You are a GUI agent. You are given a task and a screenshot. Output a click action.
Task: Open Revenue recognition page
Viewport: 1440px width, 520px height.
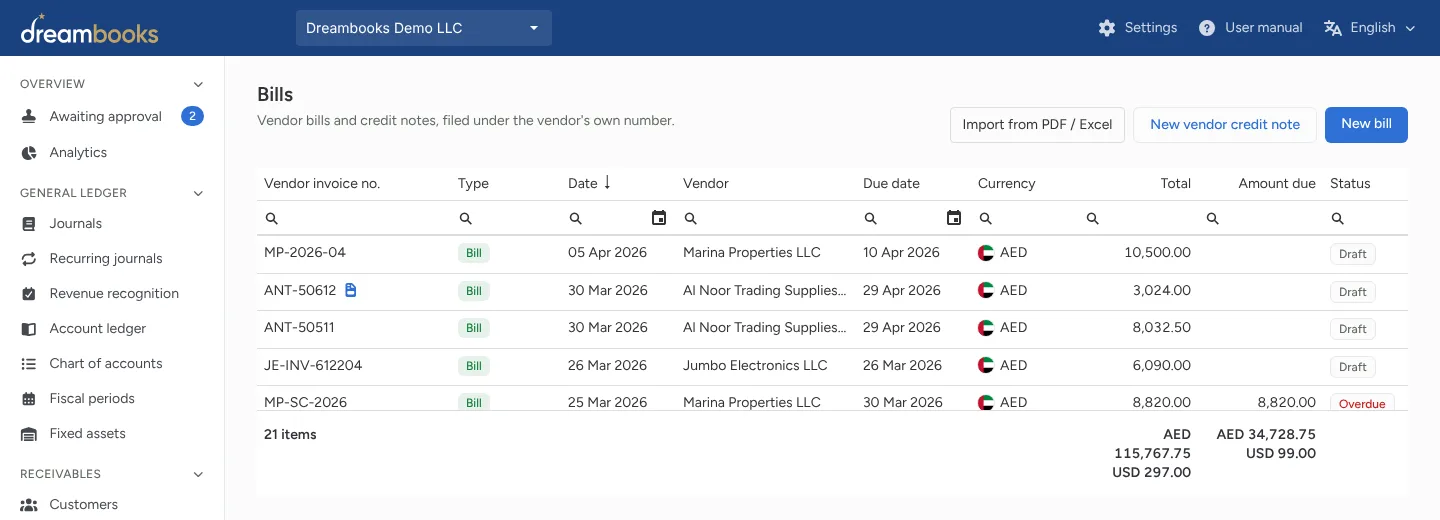pos(112,294)
